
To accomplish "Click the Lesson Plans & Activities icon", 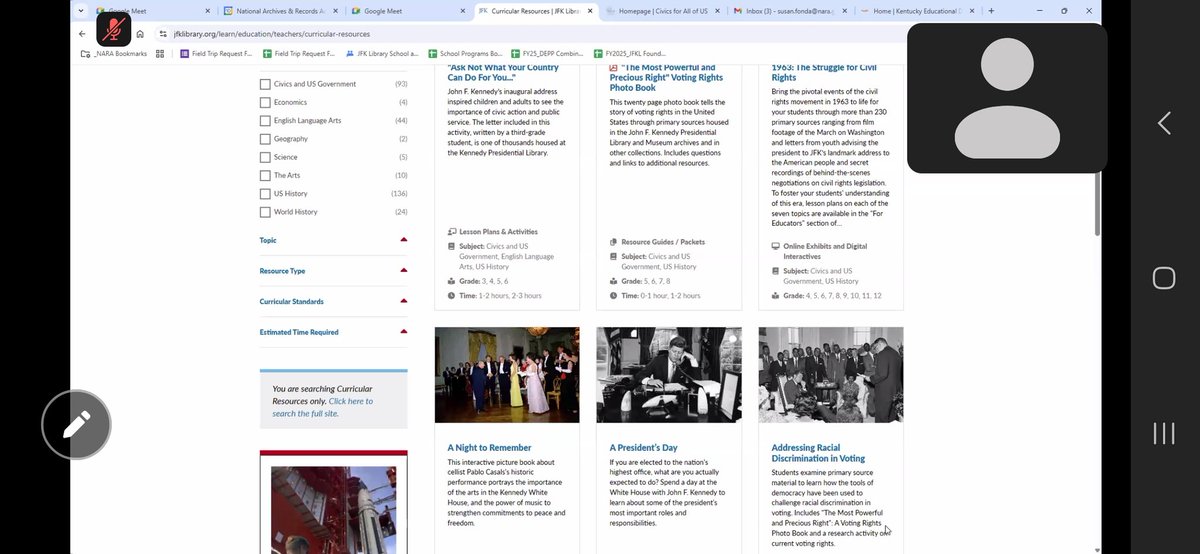I will [452, 232].
